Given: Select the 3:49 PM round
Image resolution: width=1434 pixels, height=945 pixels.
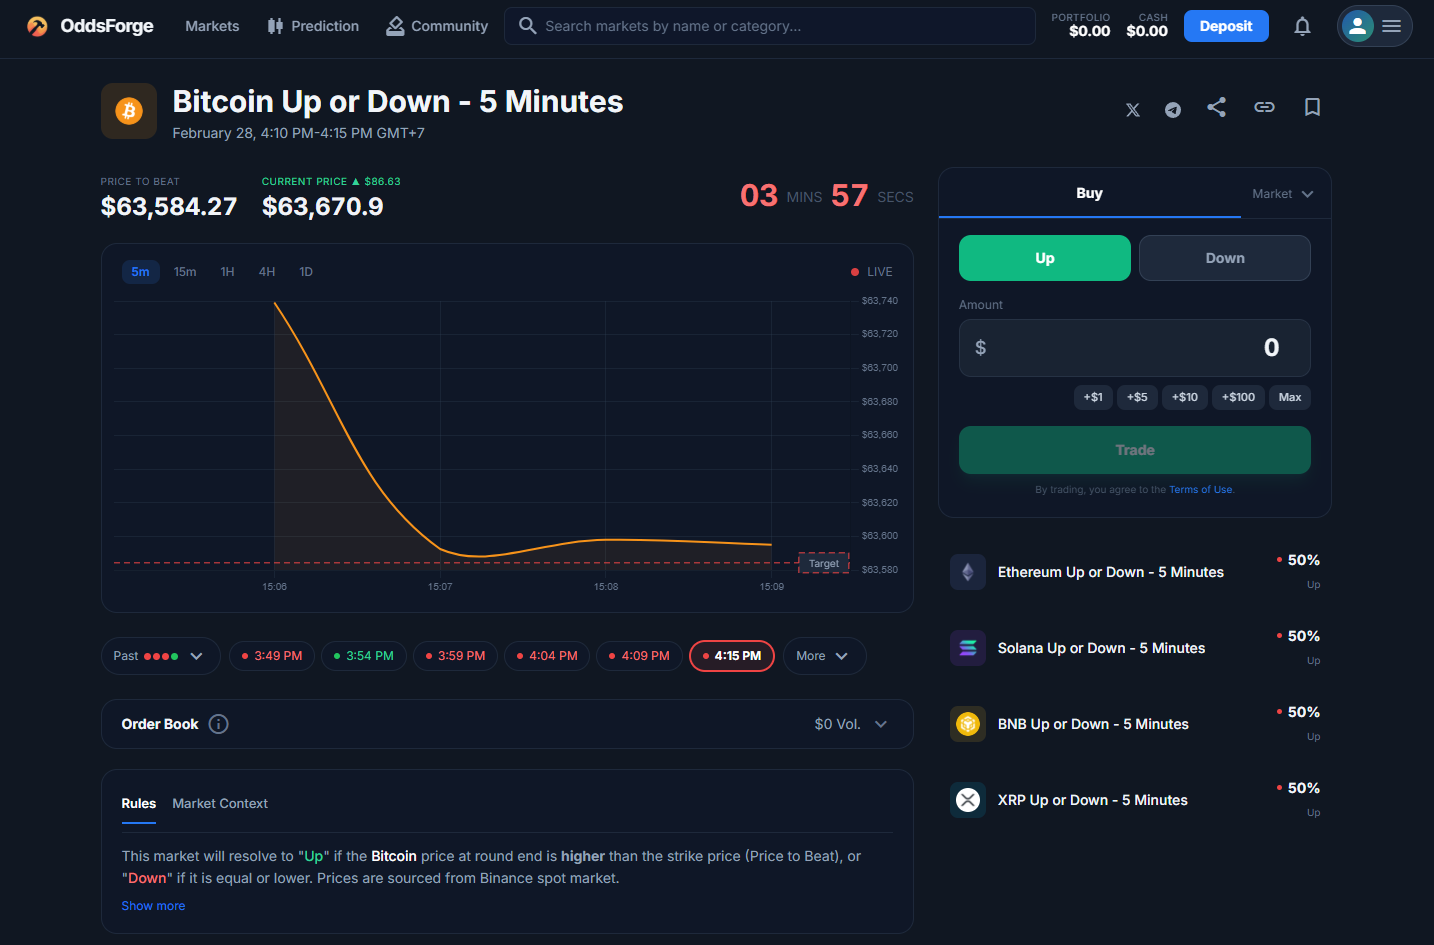Looking at the screenshot, I should tap(272, 656).
